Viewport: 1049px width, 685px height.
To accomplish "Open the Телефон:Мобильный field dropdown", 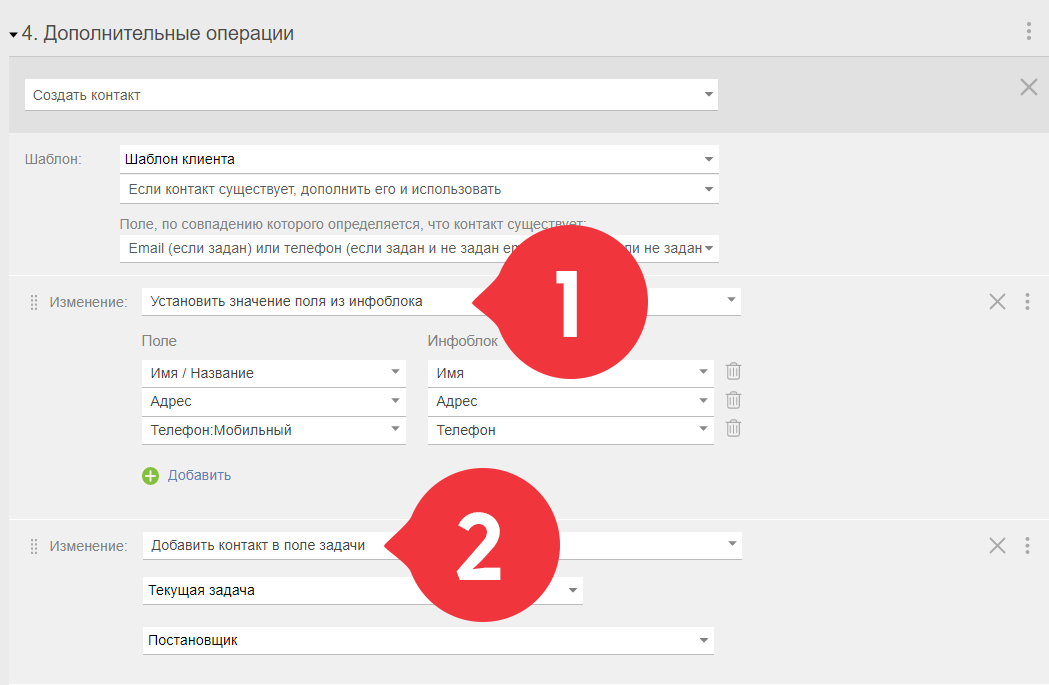I will [x=274, y=430].
